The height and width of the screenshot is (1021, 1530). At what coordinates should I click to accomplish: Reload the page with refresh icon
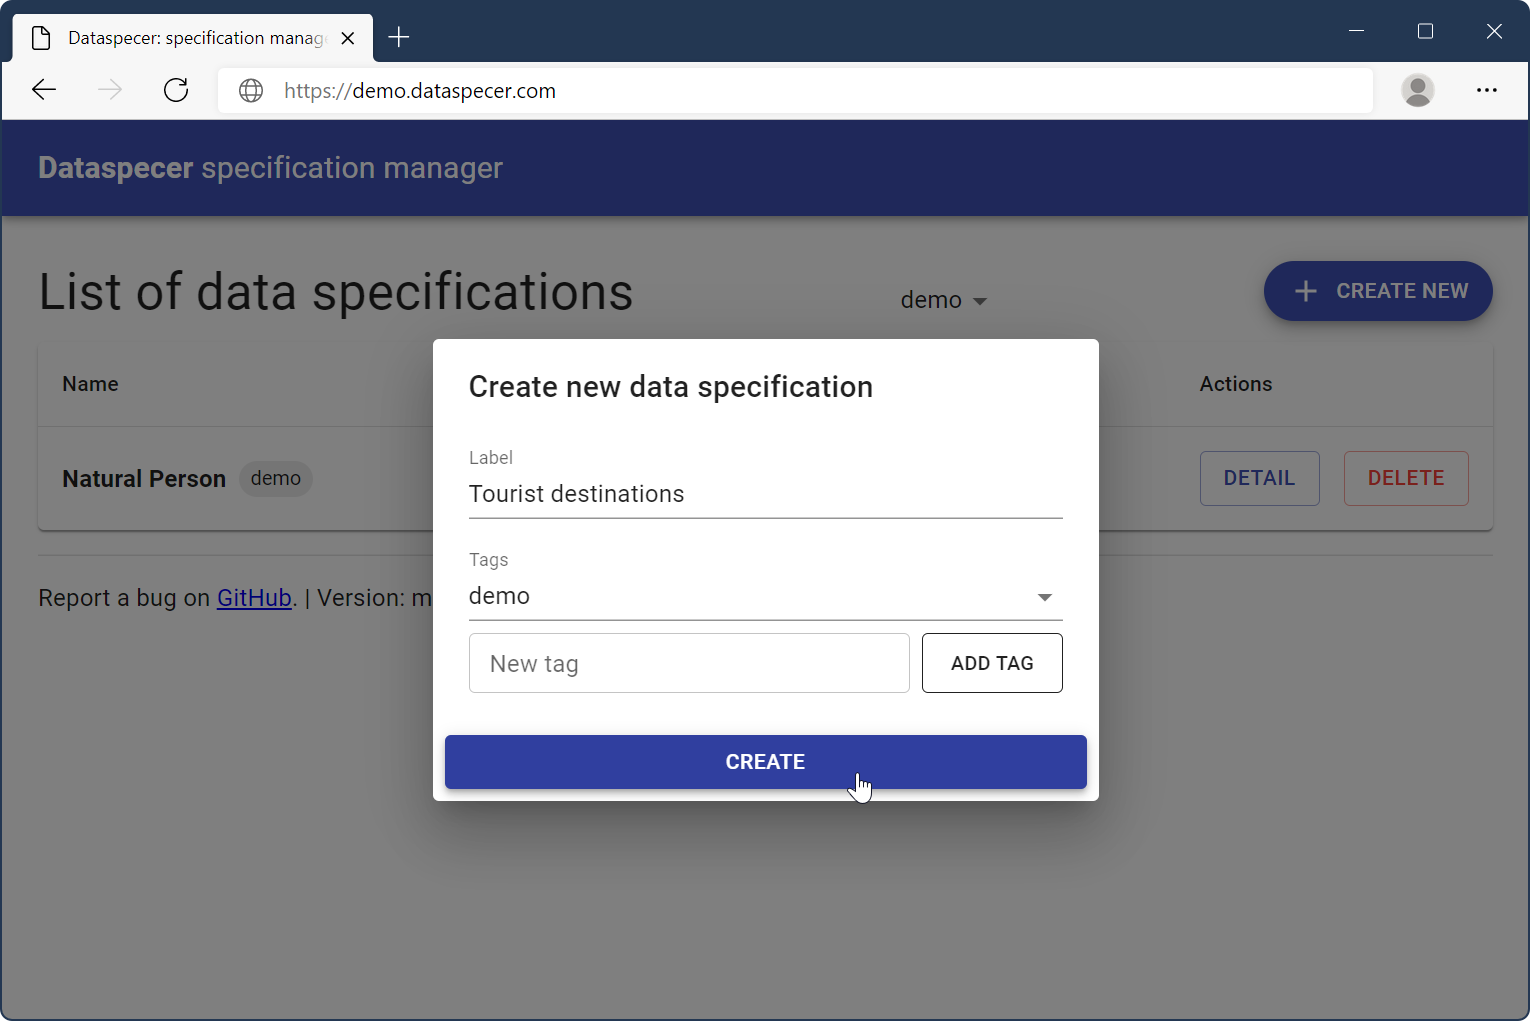(x=176, y=90)
